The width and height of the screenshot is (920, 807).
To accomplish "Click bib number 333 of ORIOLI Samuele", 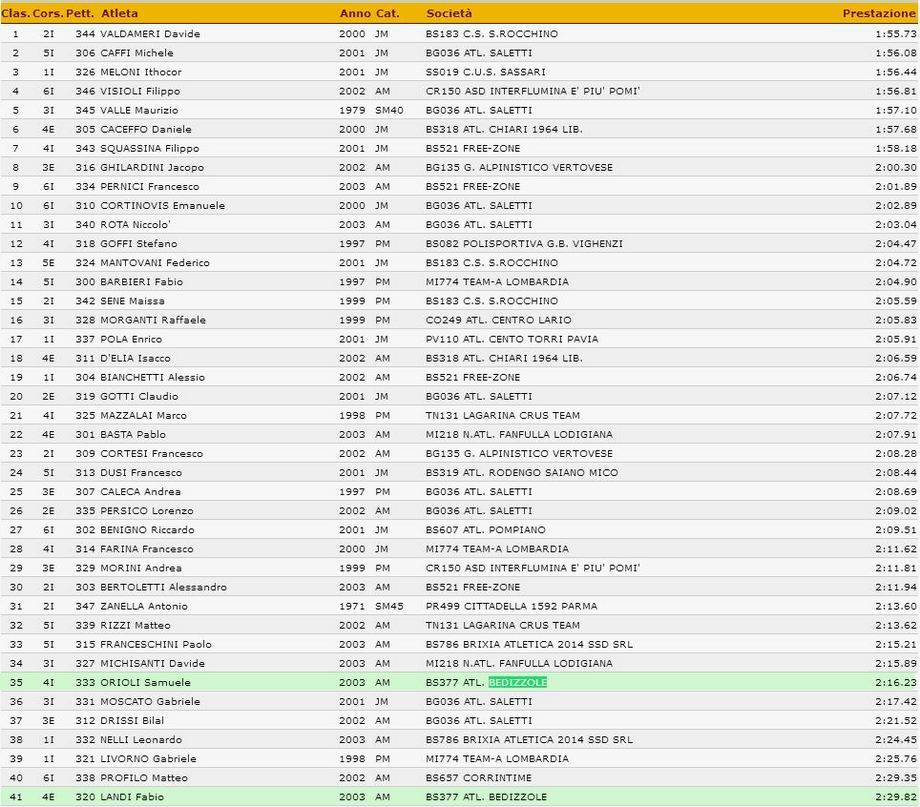I will [85, 683].
